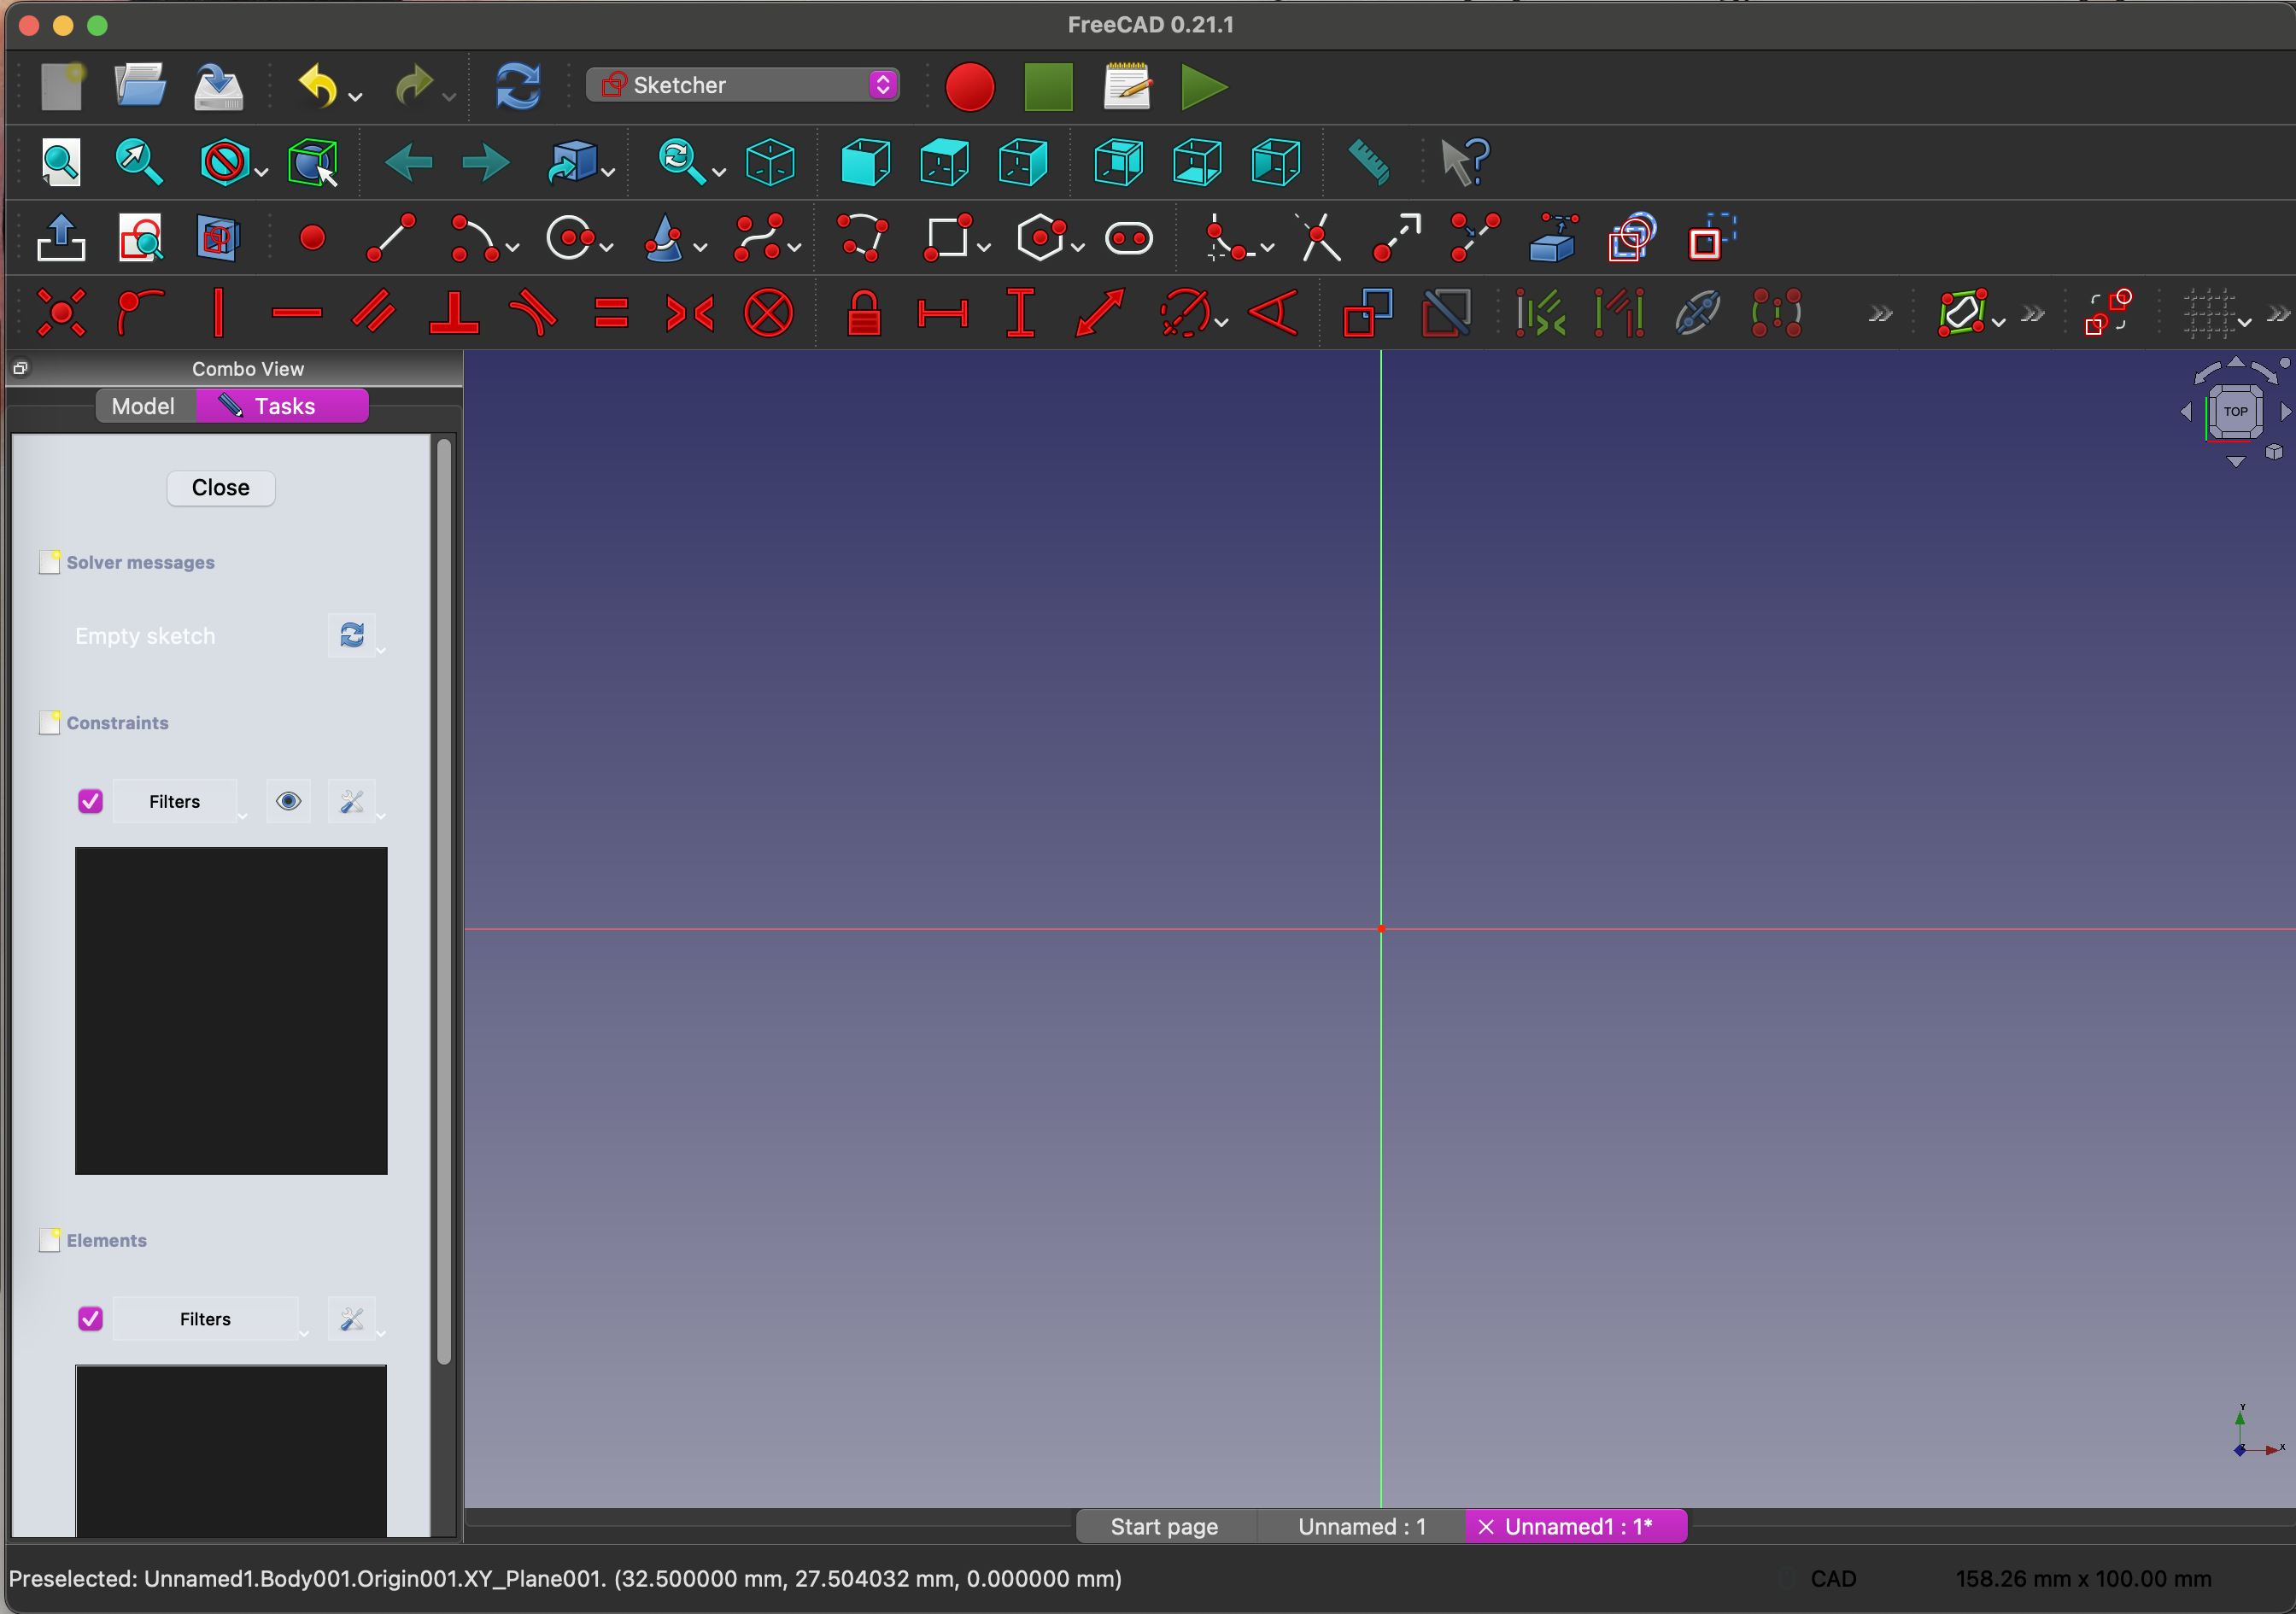Viewport: 2296px width, 1614px height.
Task: Select the Create Point tool
Action: [x=312, y=238]
